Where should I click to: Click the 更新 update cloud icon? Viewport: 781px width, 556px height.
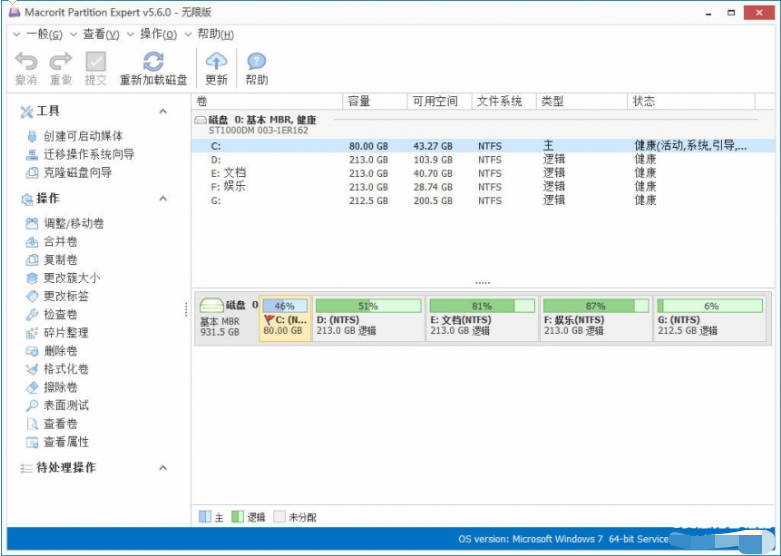pos(216,62)
